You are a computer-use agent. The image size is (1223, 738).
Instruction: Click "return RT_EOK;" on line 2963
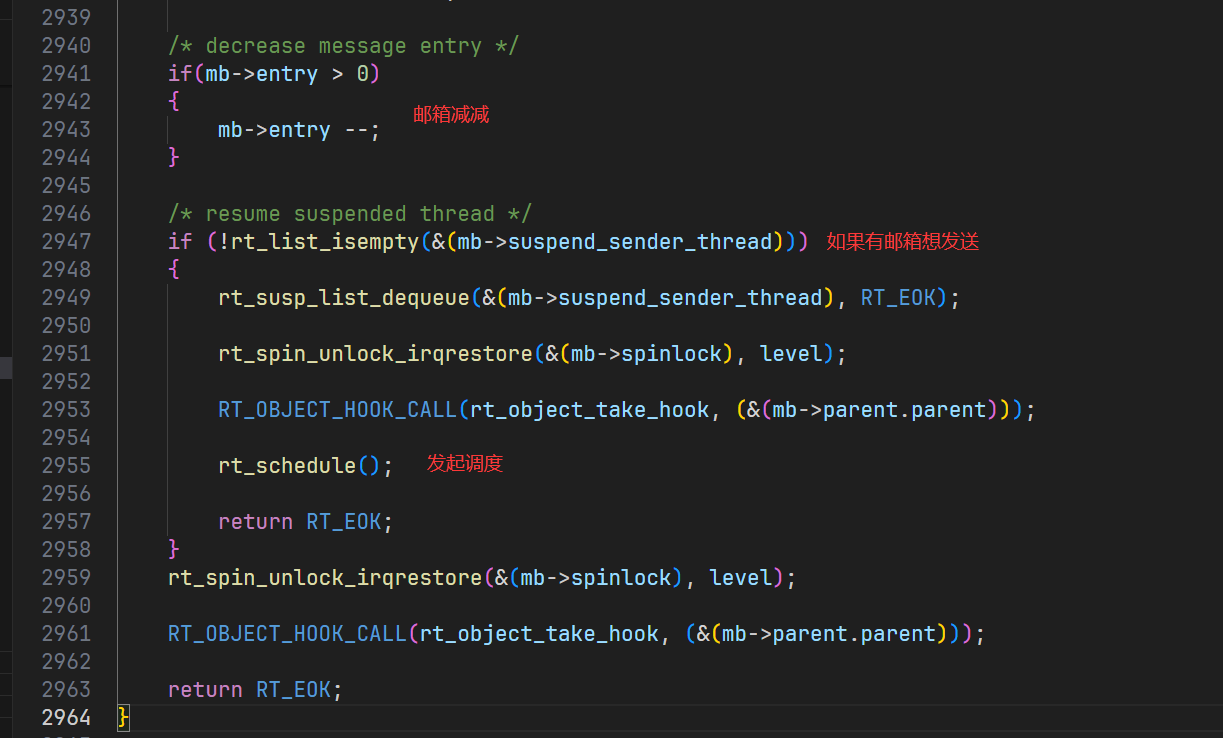pyautogui.click(x=256, y=690)
